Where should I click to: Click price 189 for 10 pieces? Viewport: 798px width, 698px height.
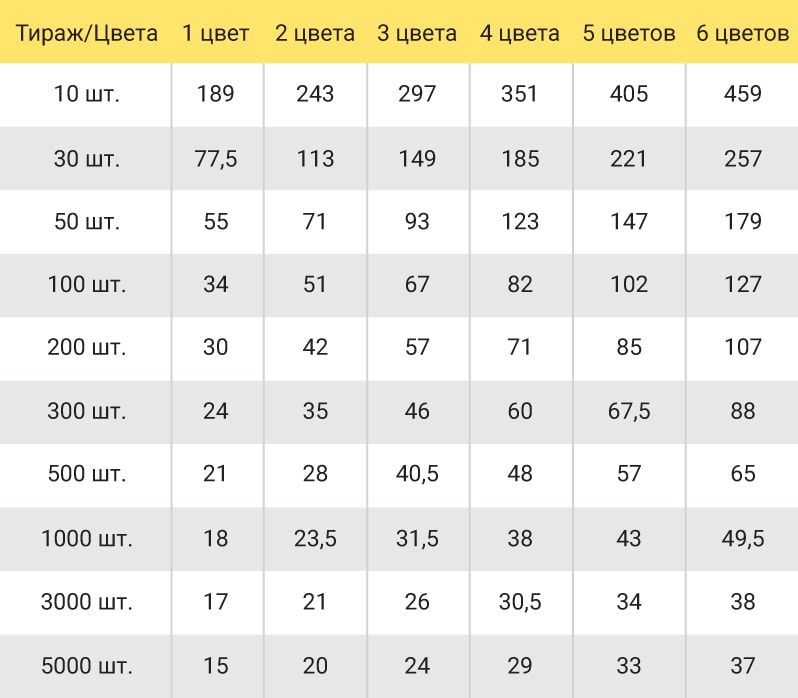pos(216,94)
